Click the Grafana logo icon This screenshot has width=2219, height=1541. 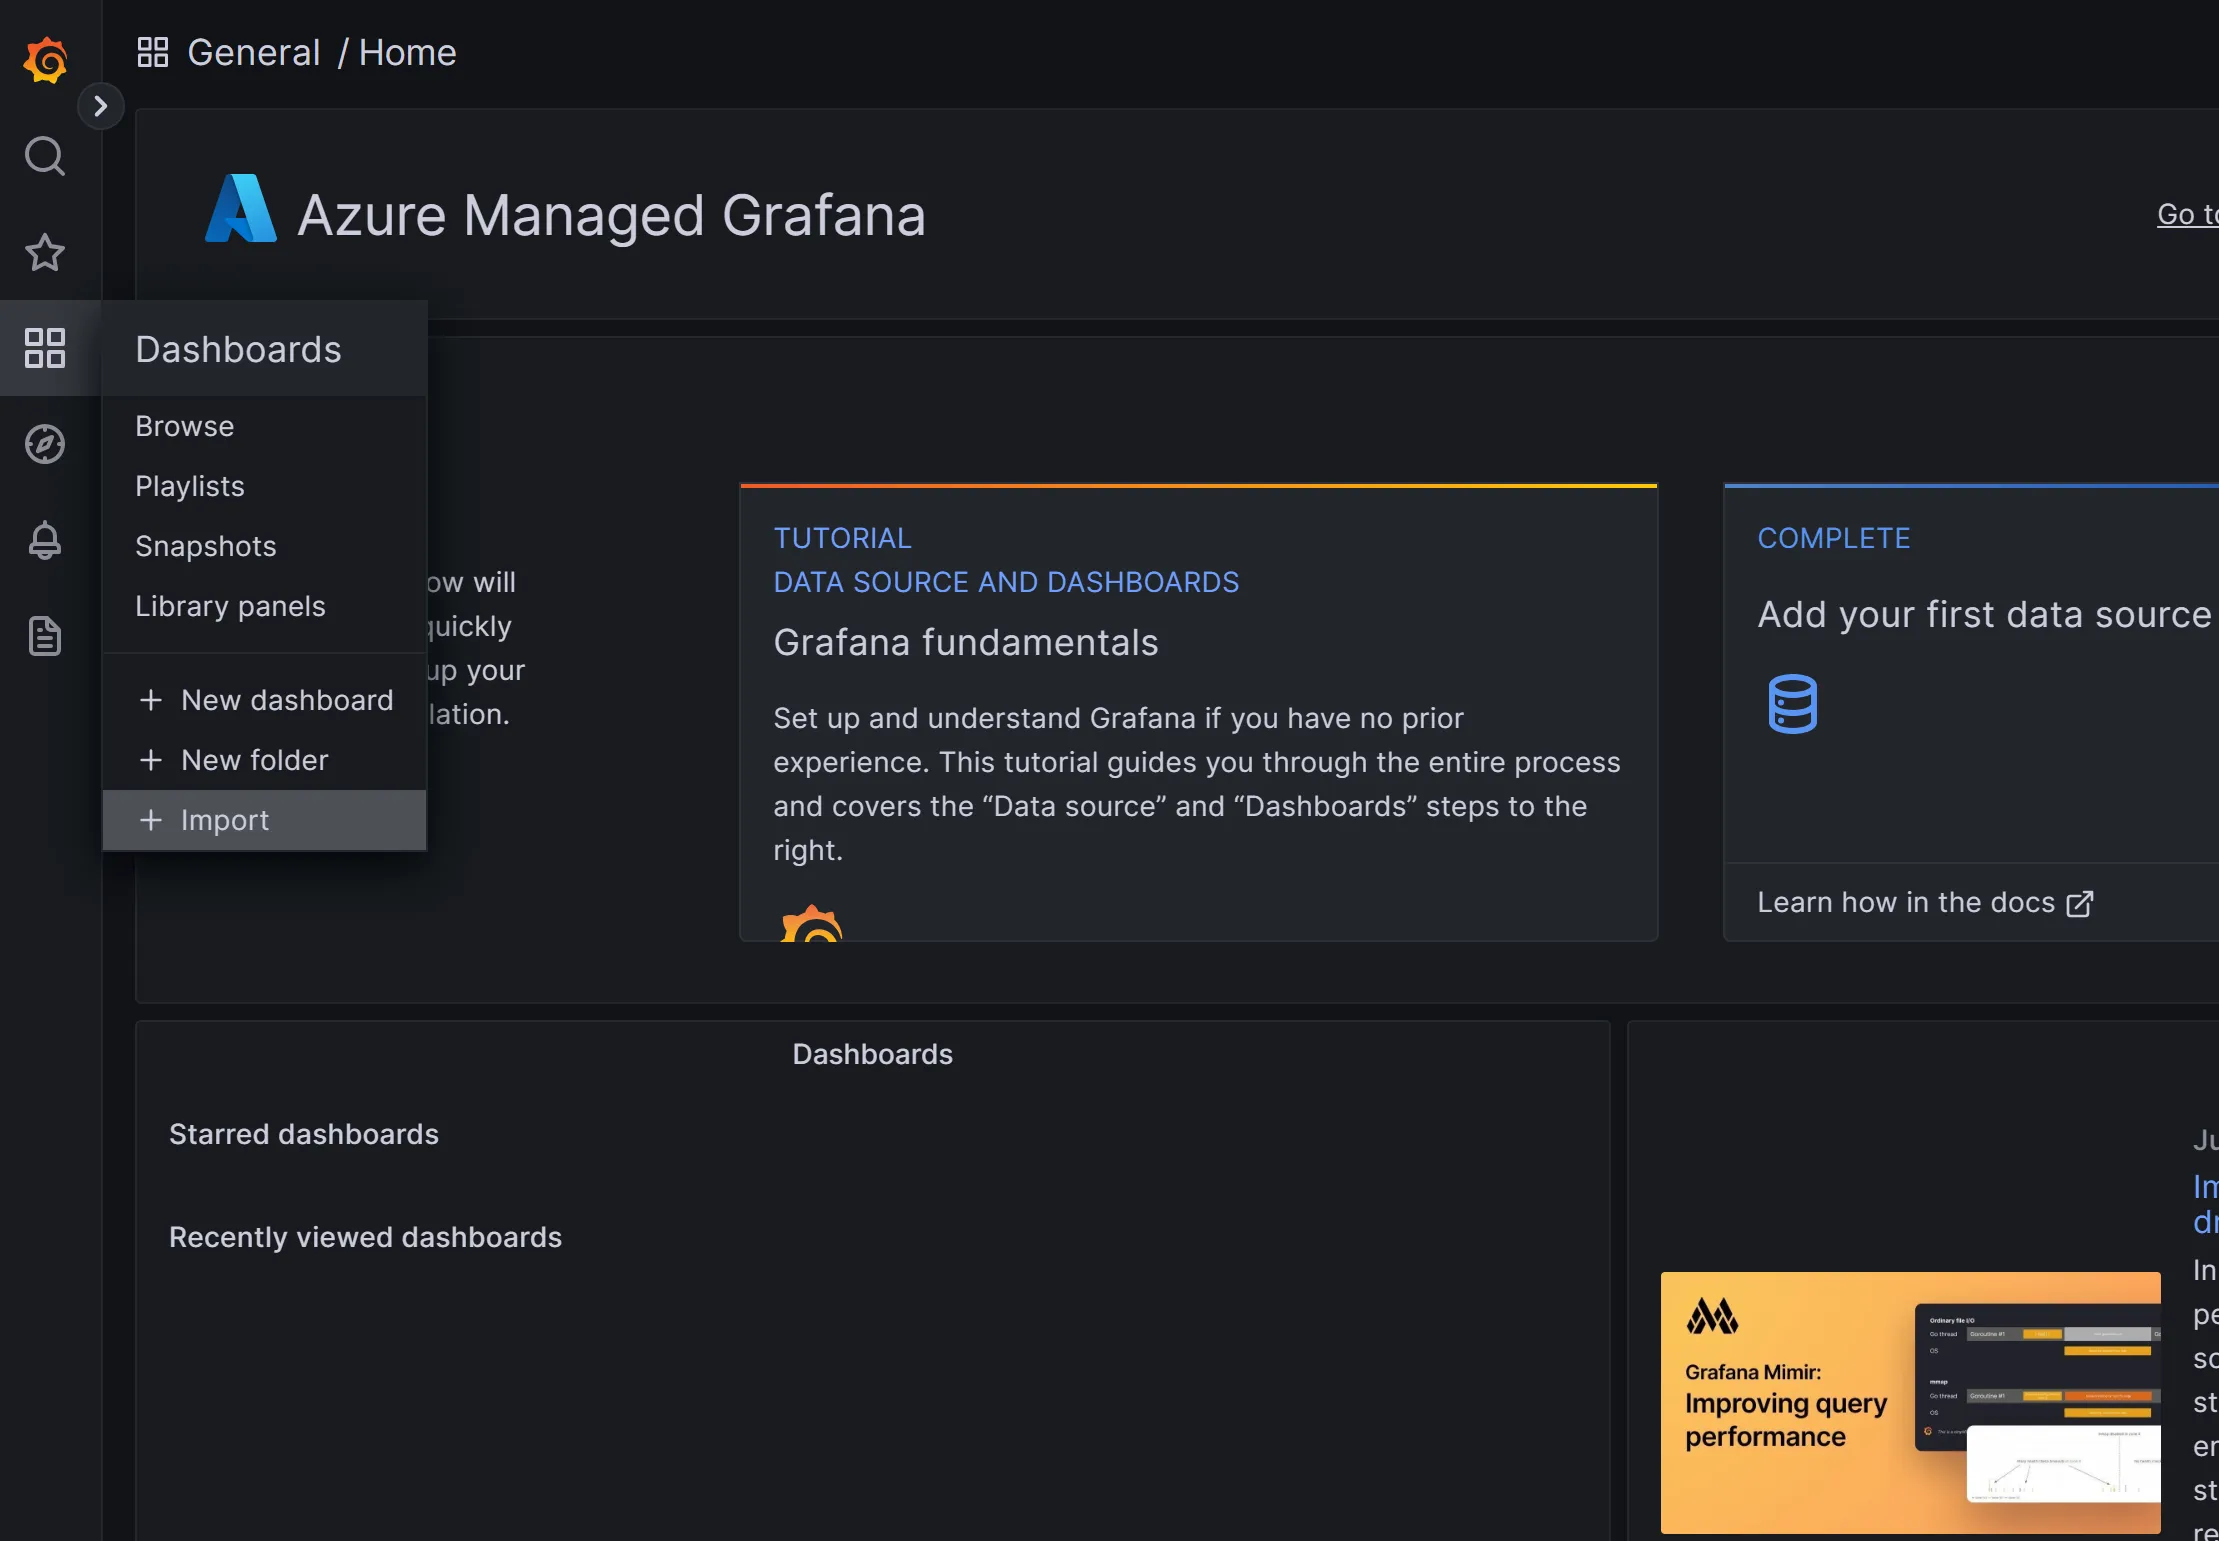click(45, 60)
